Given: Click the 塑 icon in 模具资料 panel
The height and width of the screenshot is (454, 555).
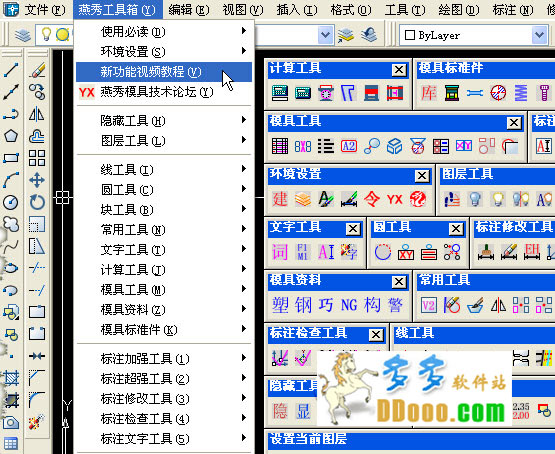Looking at the screenshot, I should (x=280, y=305).
